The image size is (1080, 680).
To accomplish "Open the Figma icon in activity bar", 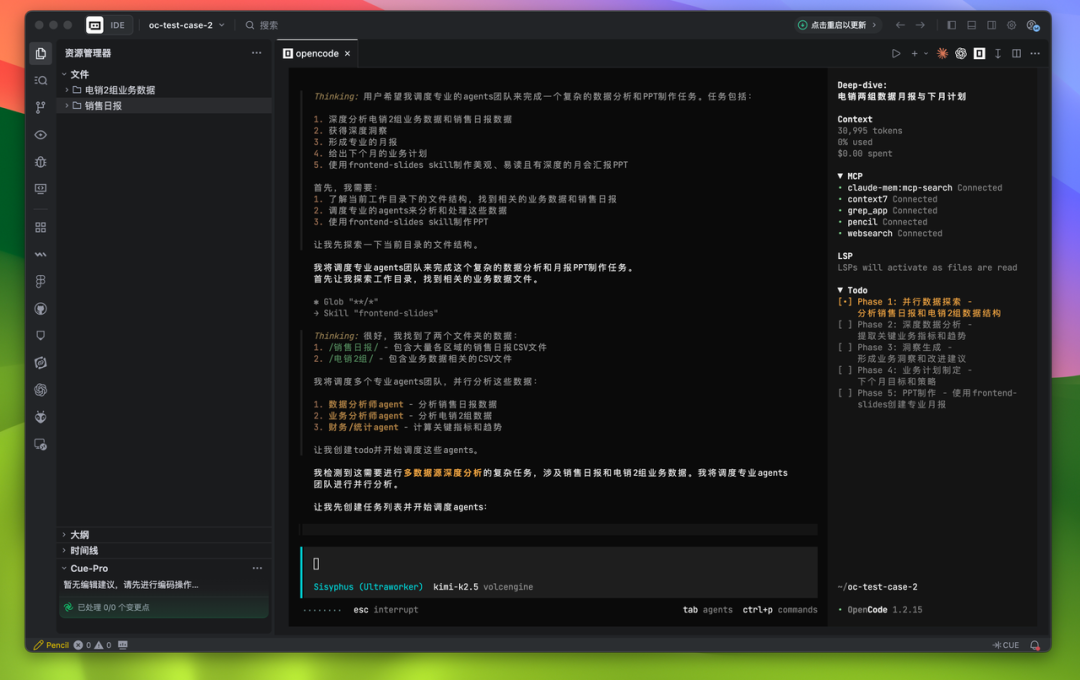I will click(x=41, y=282).
